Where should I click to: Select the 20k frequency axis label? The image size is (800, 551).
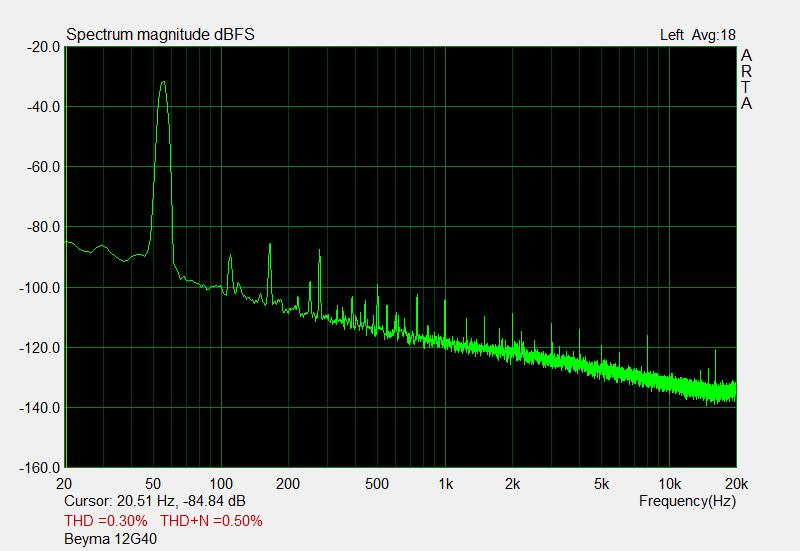(735, 484)
